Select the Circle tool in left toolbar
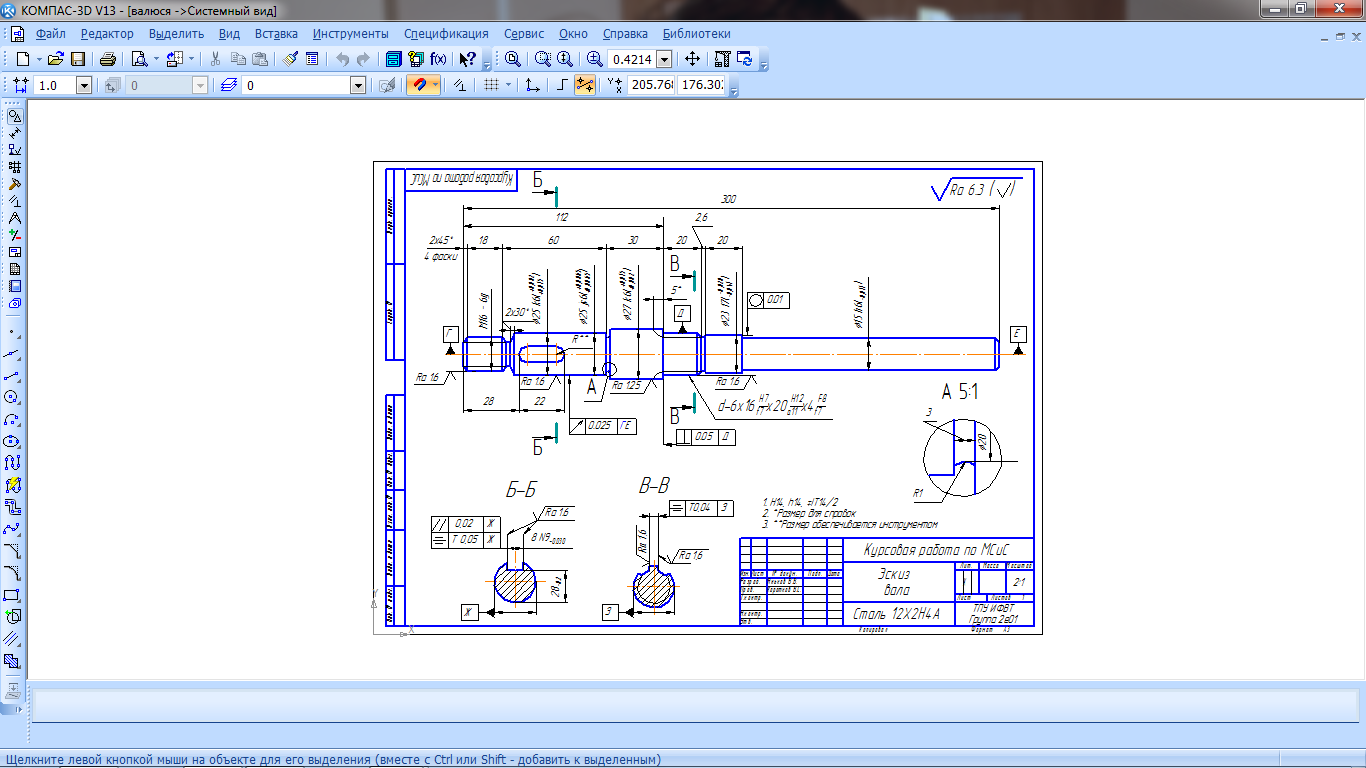Viewport: 1366px width, 768px height. pos(13,397)
